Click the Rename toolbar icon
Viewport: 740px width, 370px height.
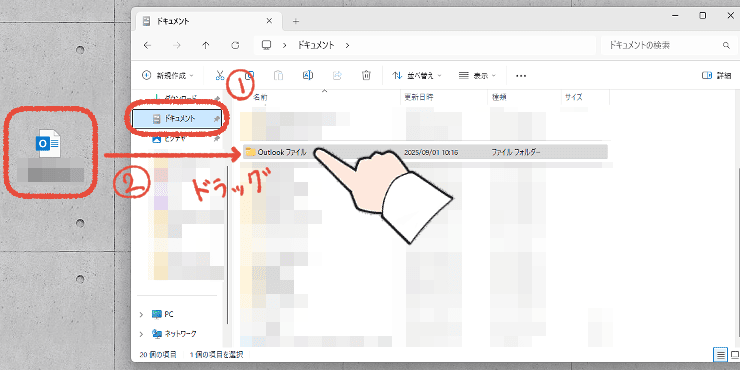308,75
